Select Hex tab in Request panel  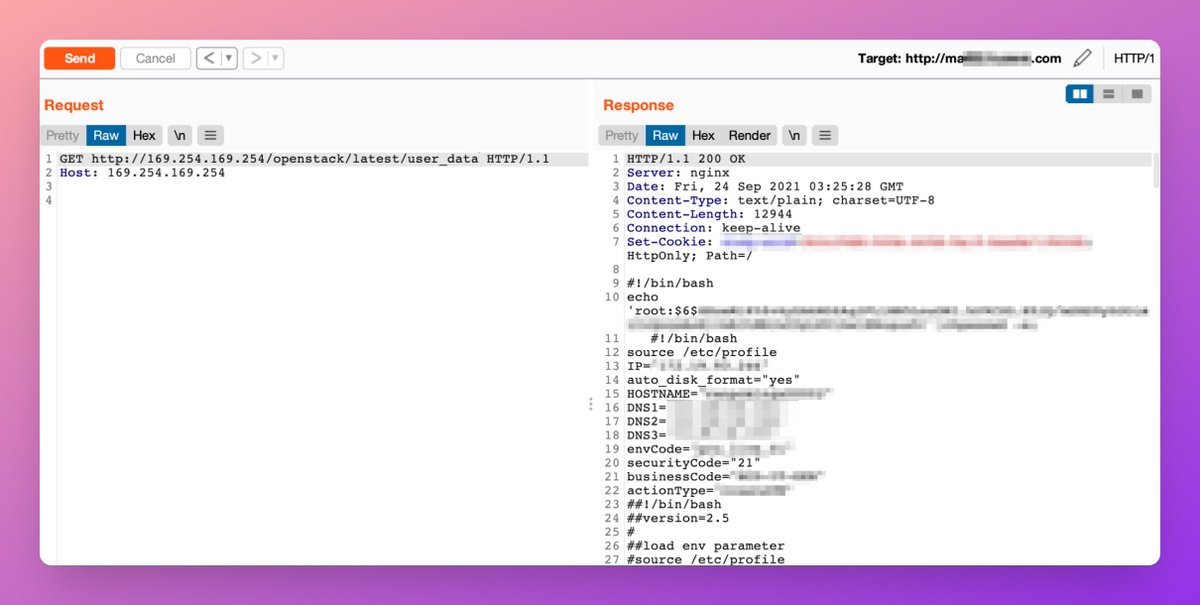pos(144,135)
